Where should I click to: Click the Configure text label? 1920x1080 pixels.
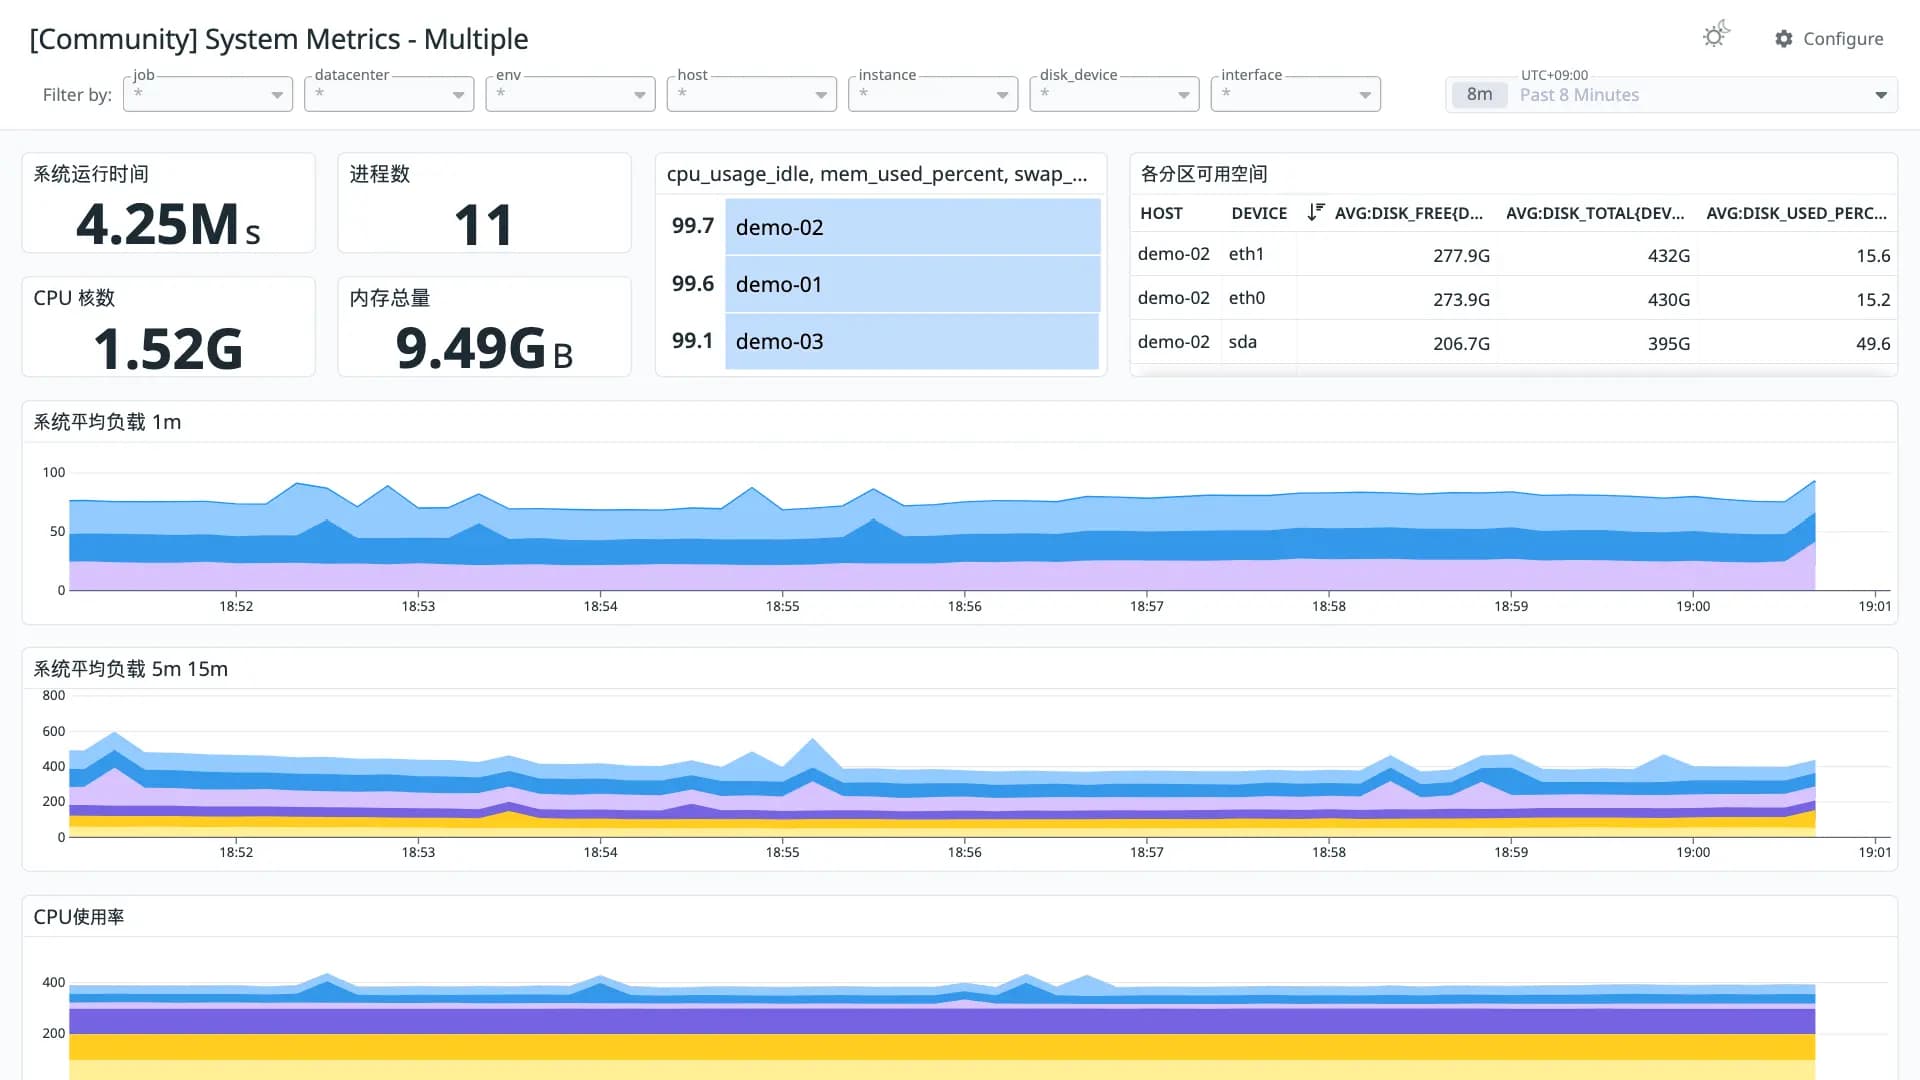point(1843,38)
